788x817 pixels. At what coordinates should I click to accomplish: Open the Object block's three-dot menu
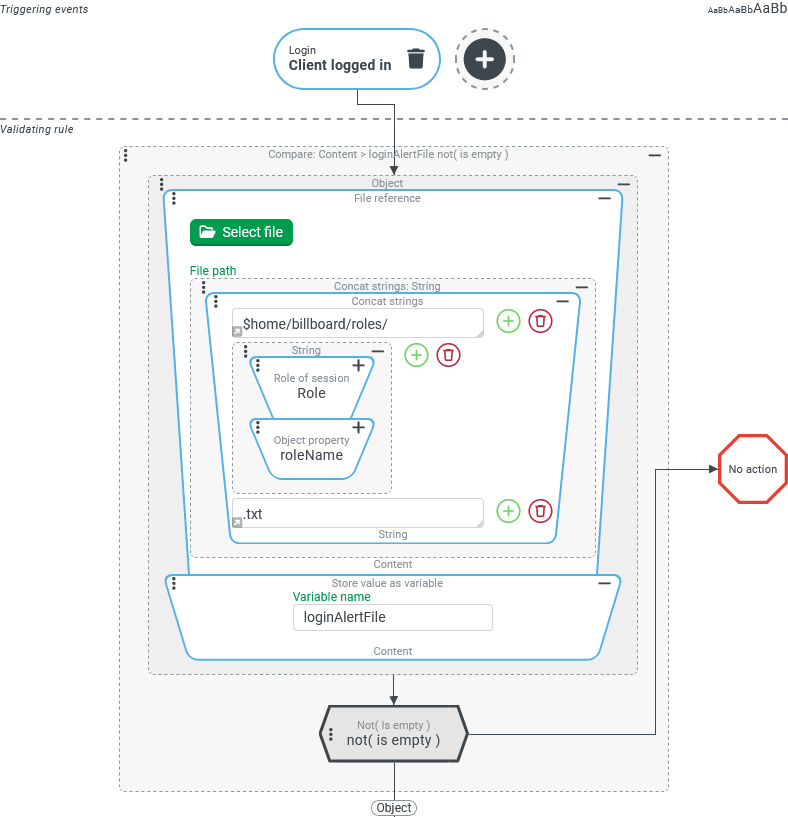[x=162, y=184]
